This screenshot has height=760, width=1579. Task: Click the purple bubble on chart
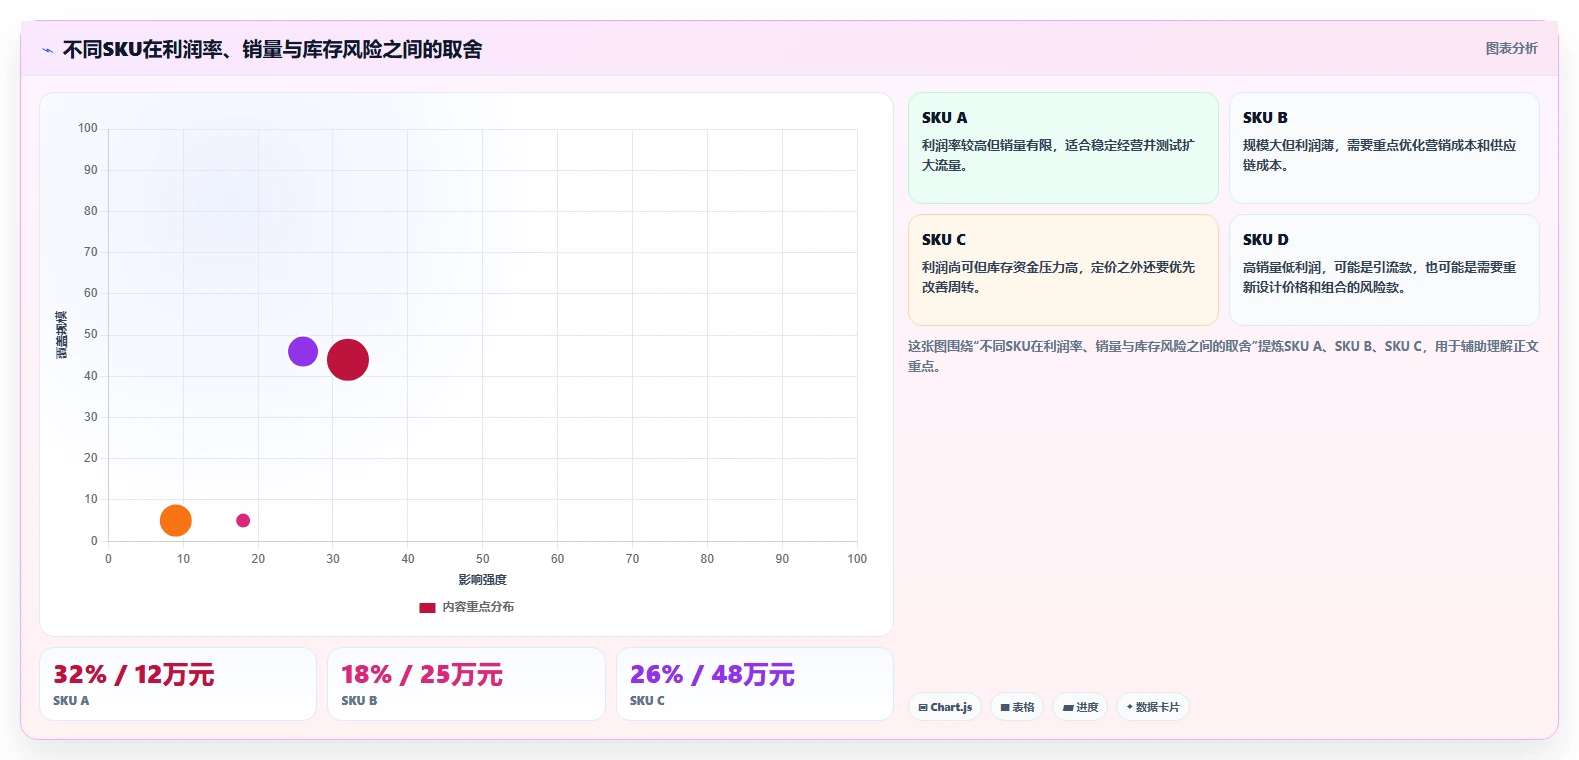(x=303, y=351)
